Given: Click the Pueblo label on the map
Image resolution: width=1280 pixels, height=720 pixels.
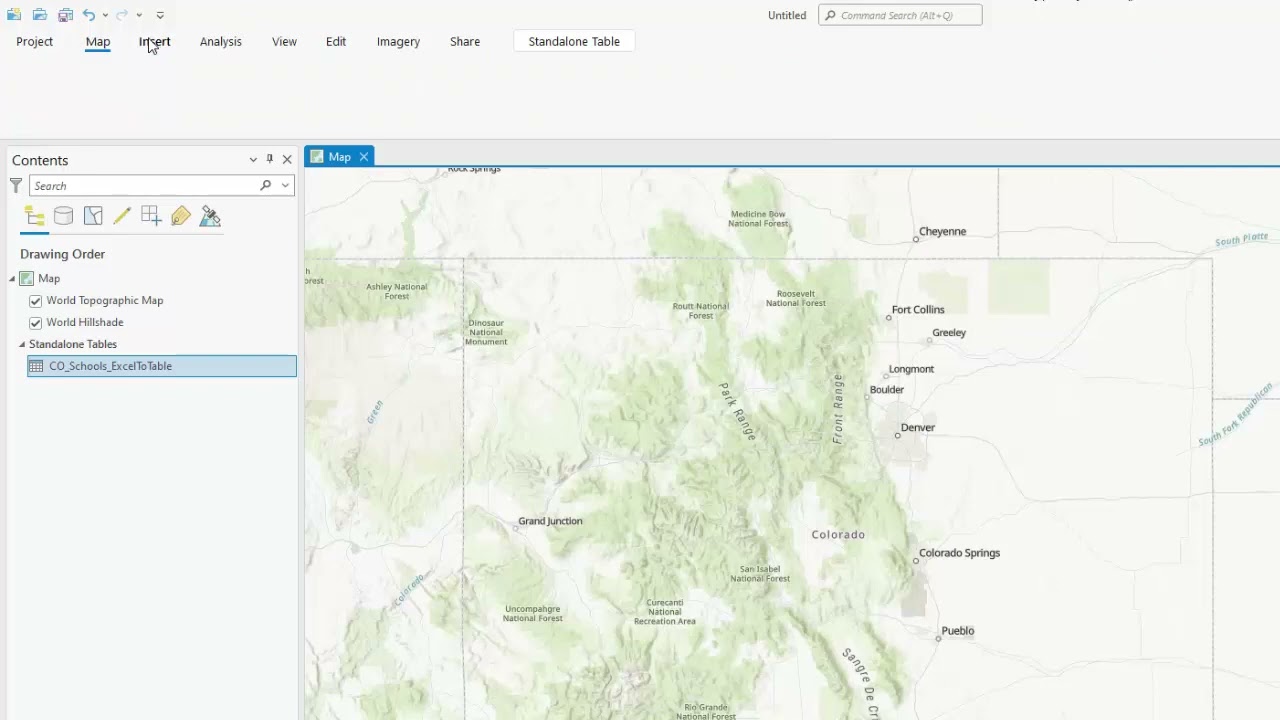Looking at the screenshot, I should click(958, 630).
